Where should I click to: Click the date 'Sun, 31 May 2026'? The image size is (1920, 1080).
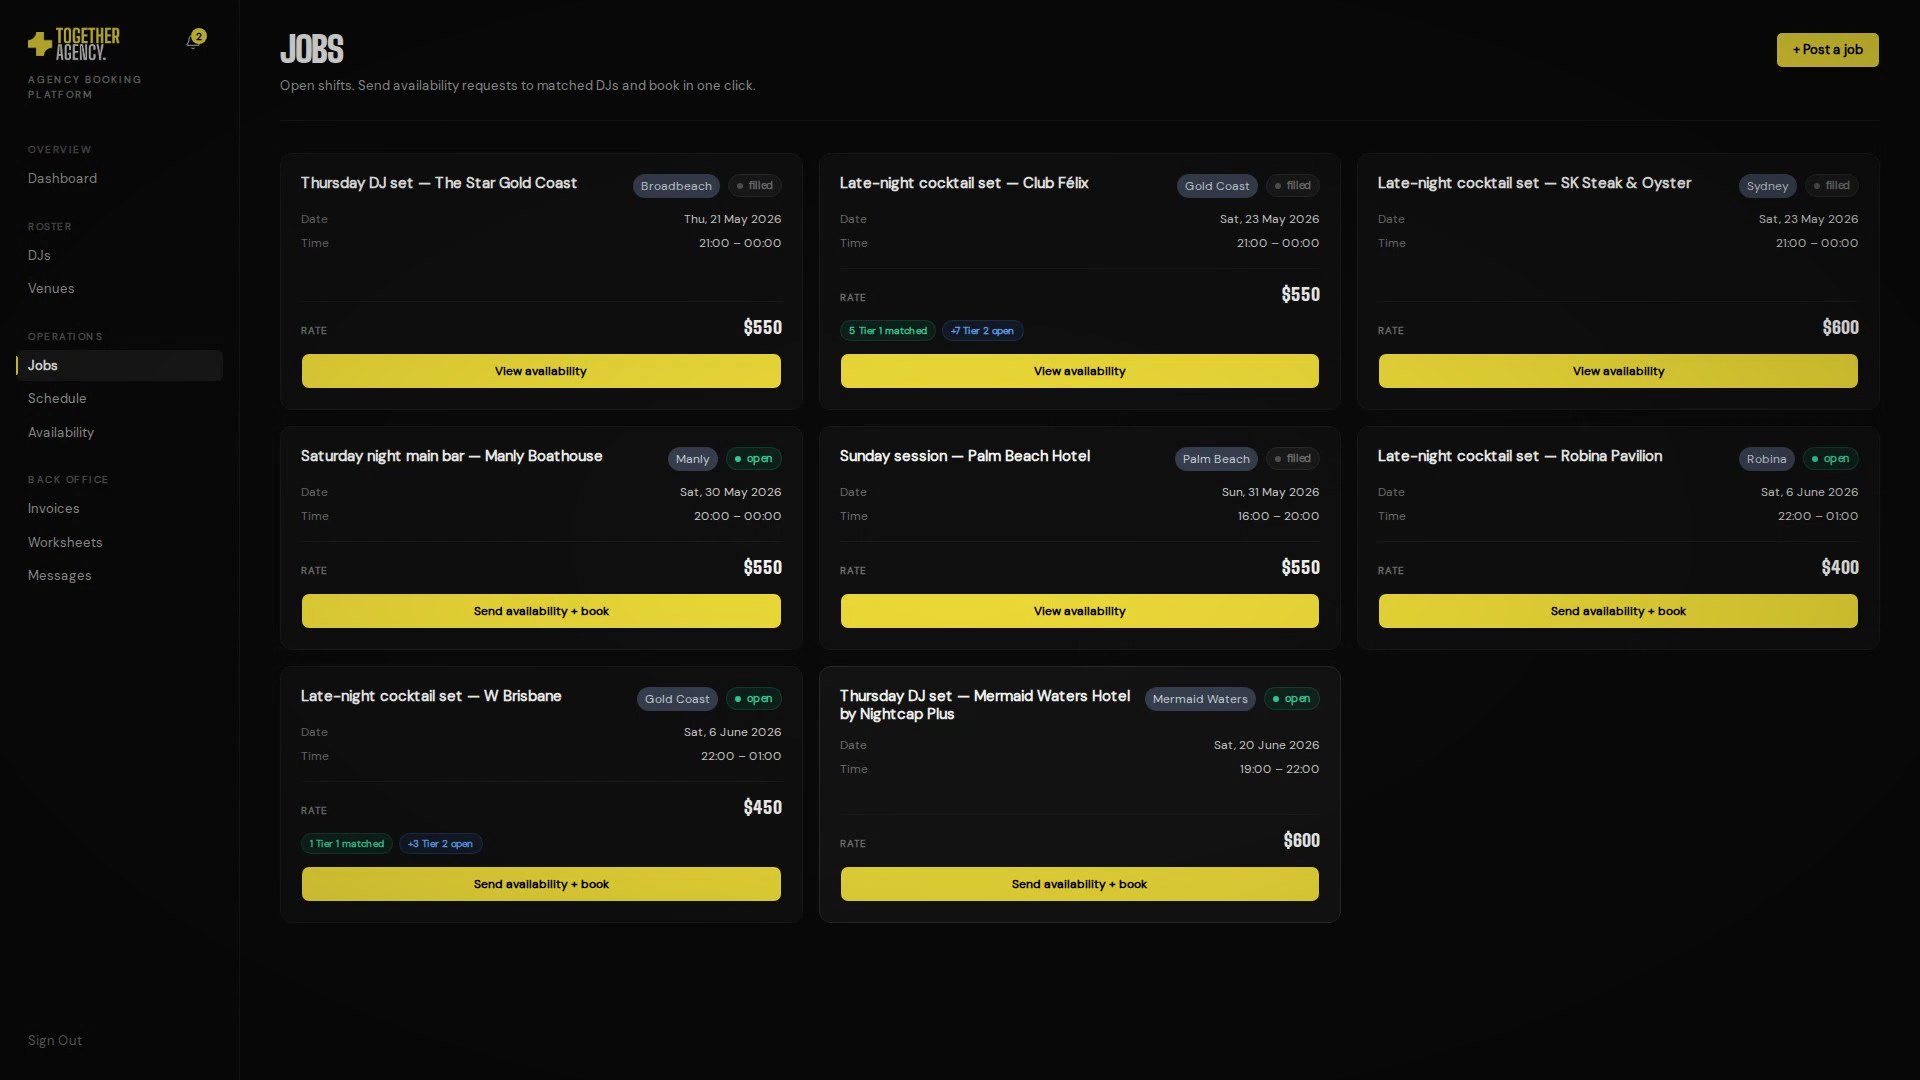(x=1270, y=492)
